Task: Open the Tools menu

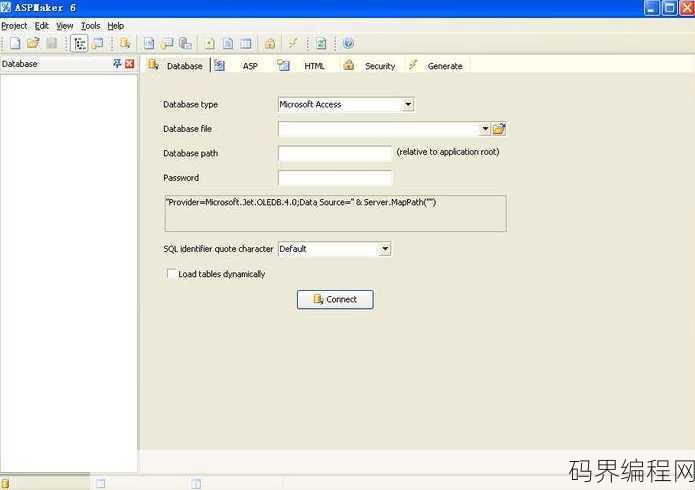Action: [90, 26]
